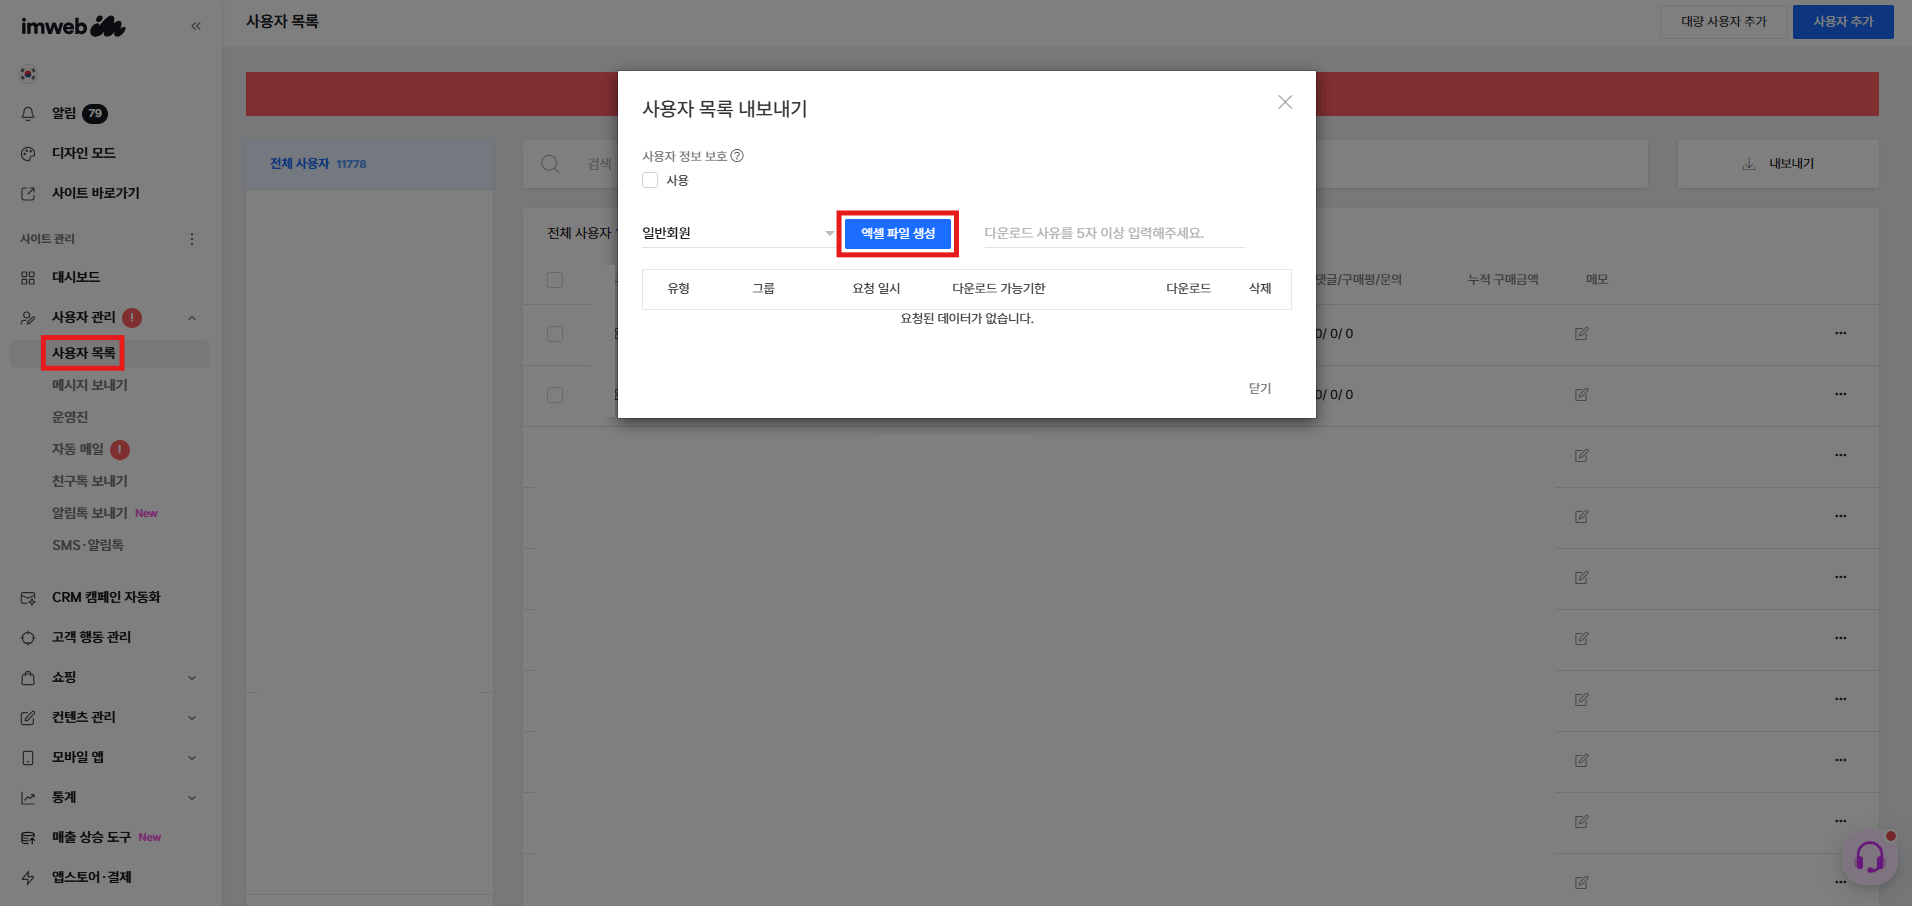Open the 사이트 관리 three-dot menu
This screenshot has width=1912, height=906.
pyautogui.click(x=192, y=239)
